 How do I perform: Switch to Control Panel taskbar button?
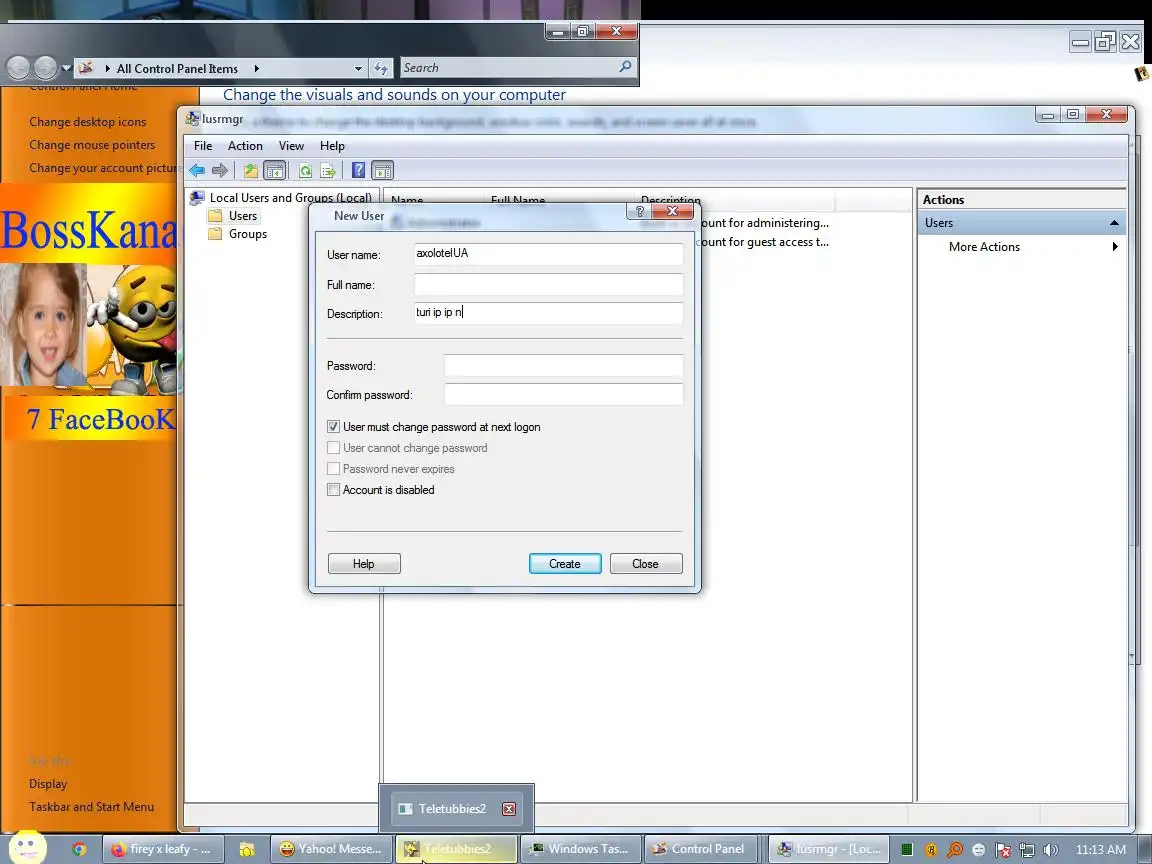pos(699,849)
